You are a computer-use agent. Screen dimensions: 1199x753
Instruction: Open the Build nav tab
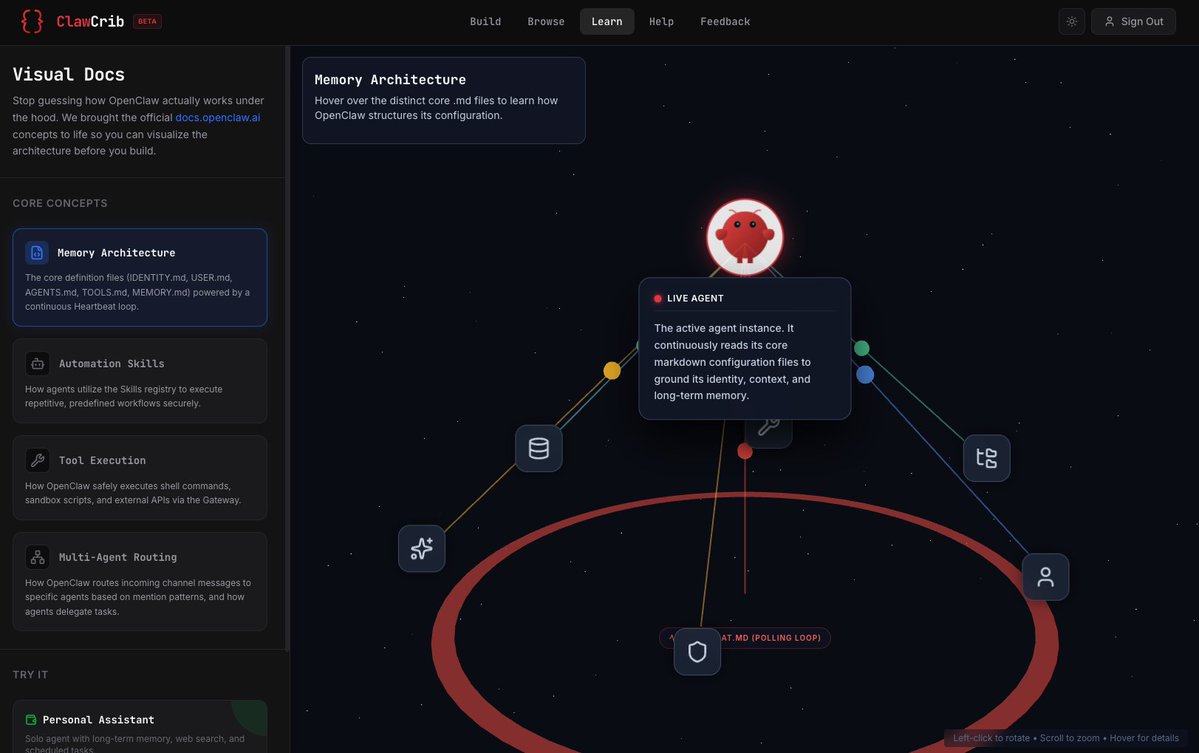coord(486,21)
